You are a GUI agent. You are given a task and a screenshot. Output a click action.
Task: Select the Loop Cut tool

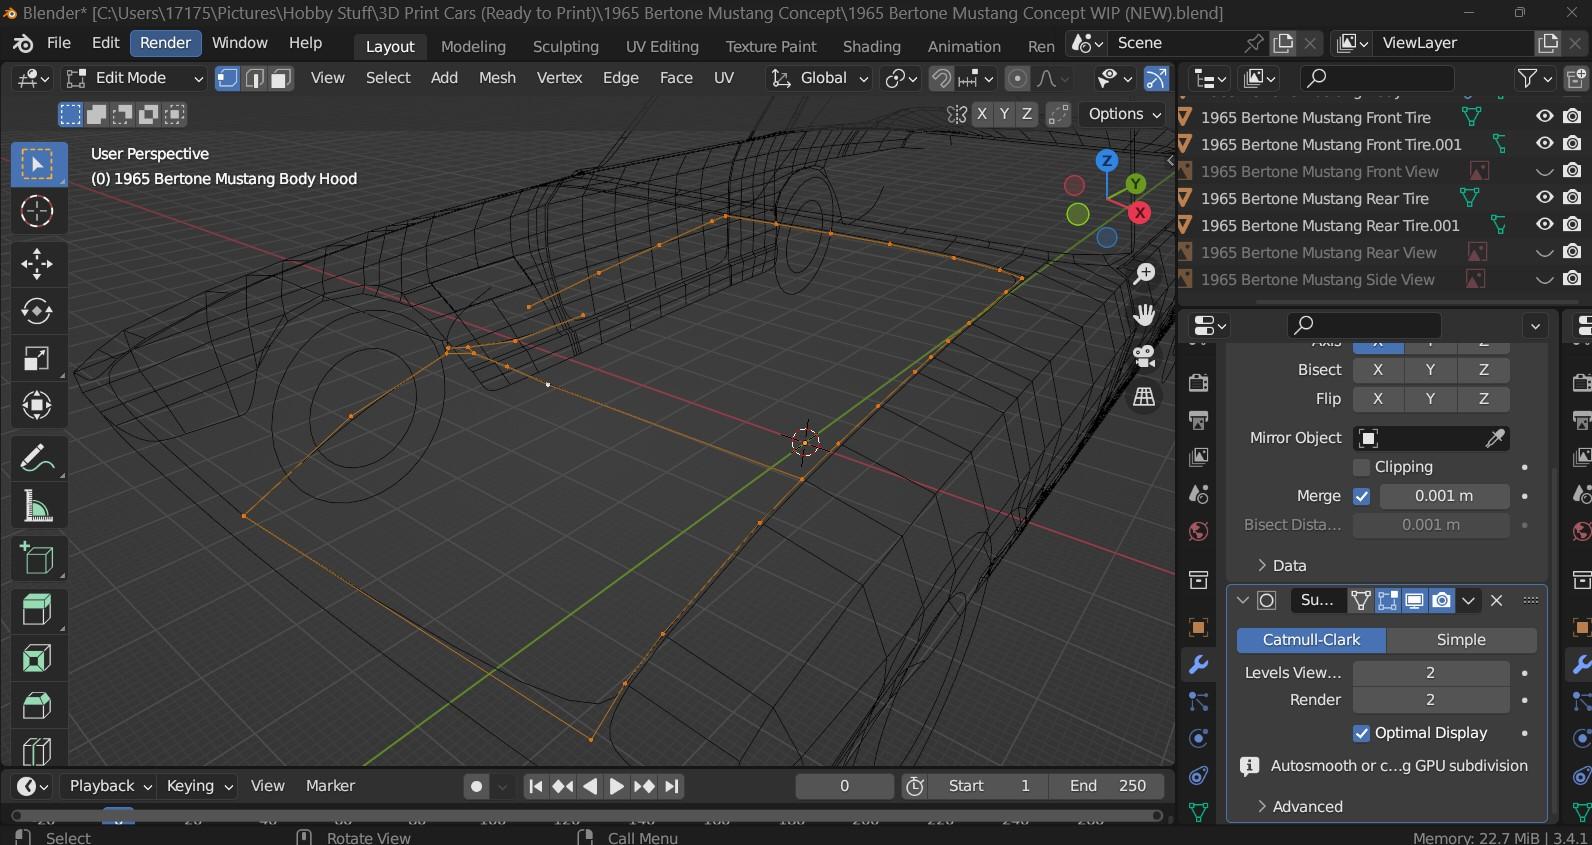coord(38,750)
